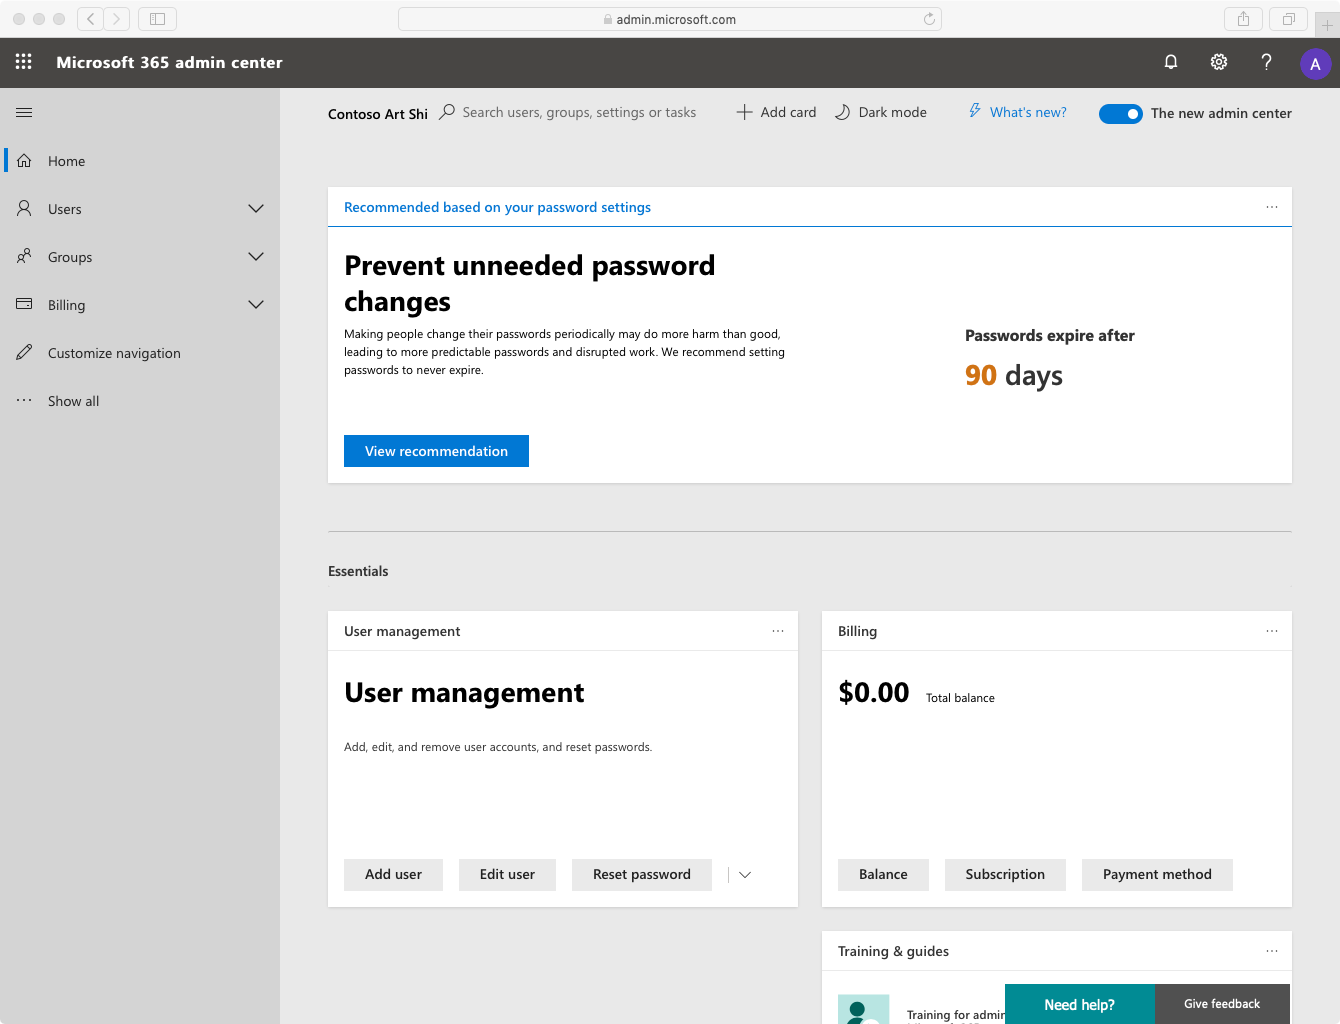Click View recommendation button
This screenshot has width=1340, height=1024.
click(x=436, y=451)
